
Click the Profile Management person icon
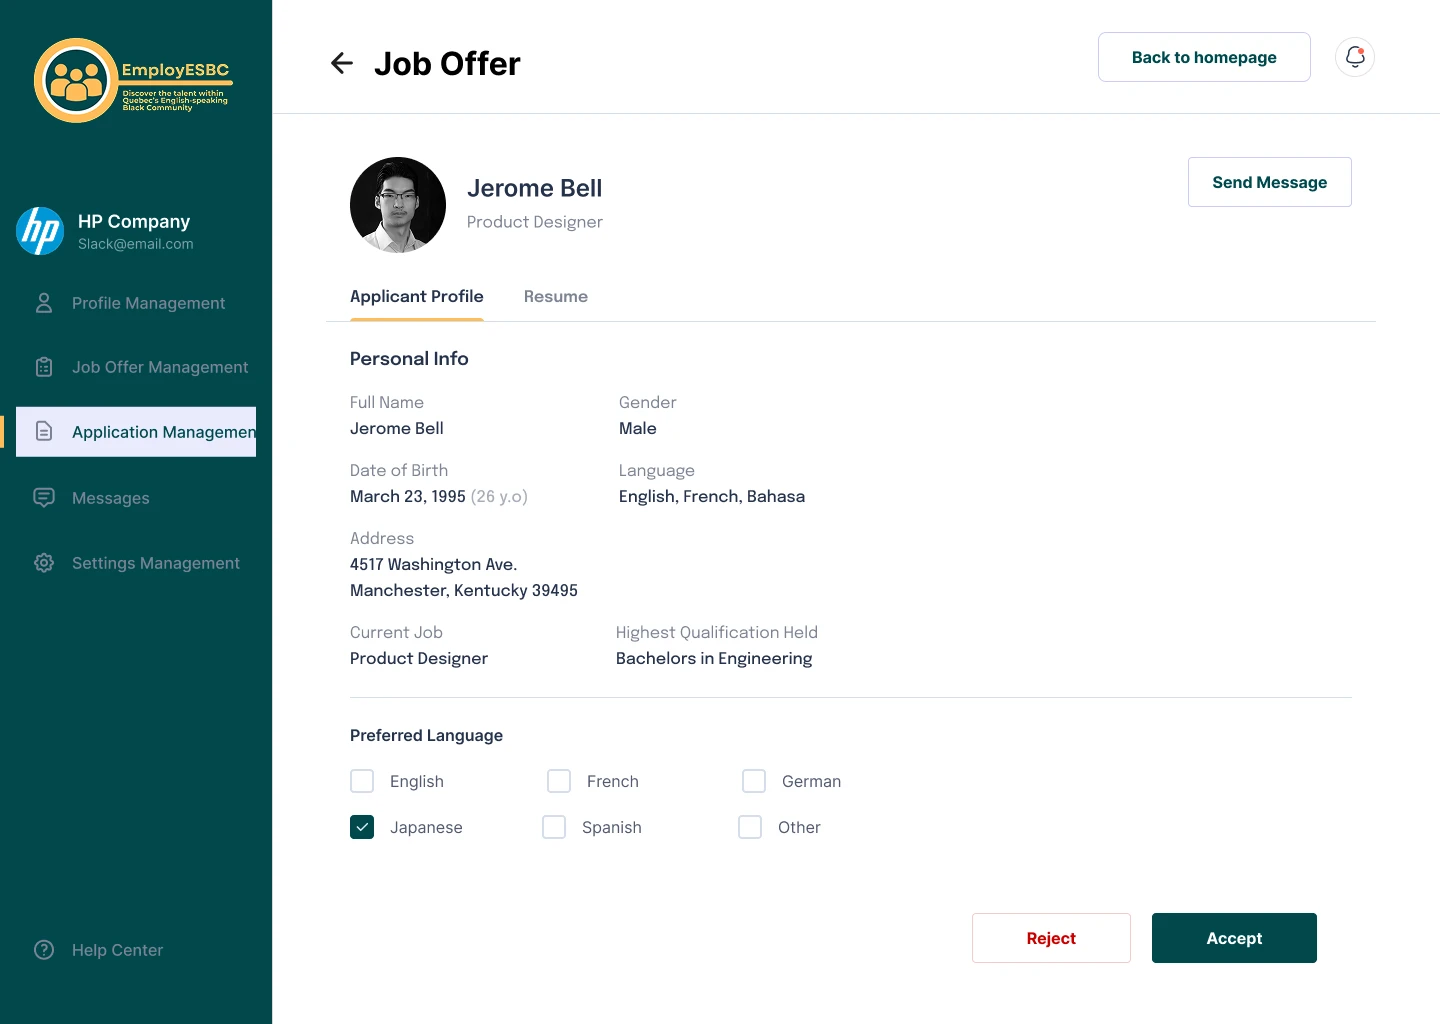pyautogui.click(x=44, y=303)
